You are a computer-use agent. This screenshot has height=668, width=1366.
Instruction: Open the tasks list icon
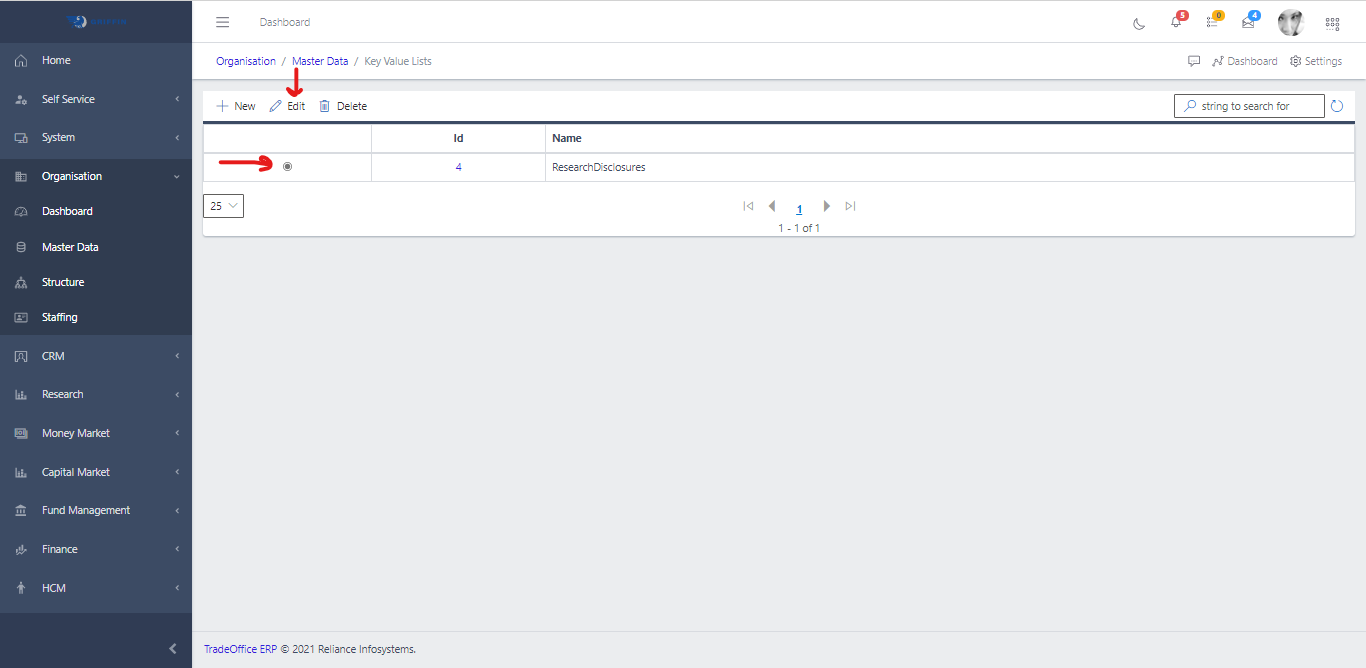[x=1212, y=22]
